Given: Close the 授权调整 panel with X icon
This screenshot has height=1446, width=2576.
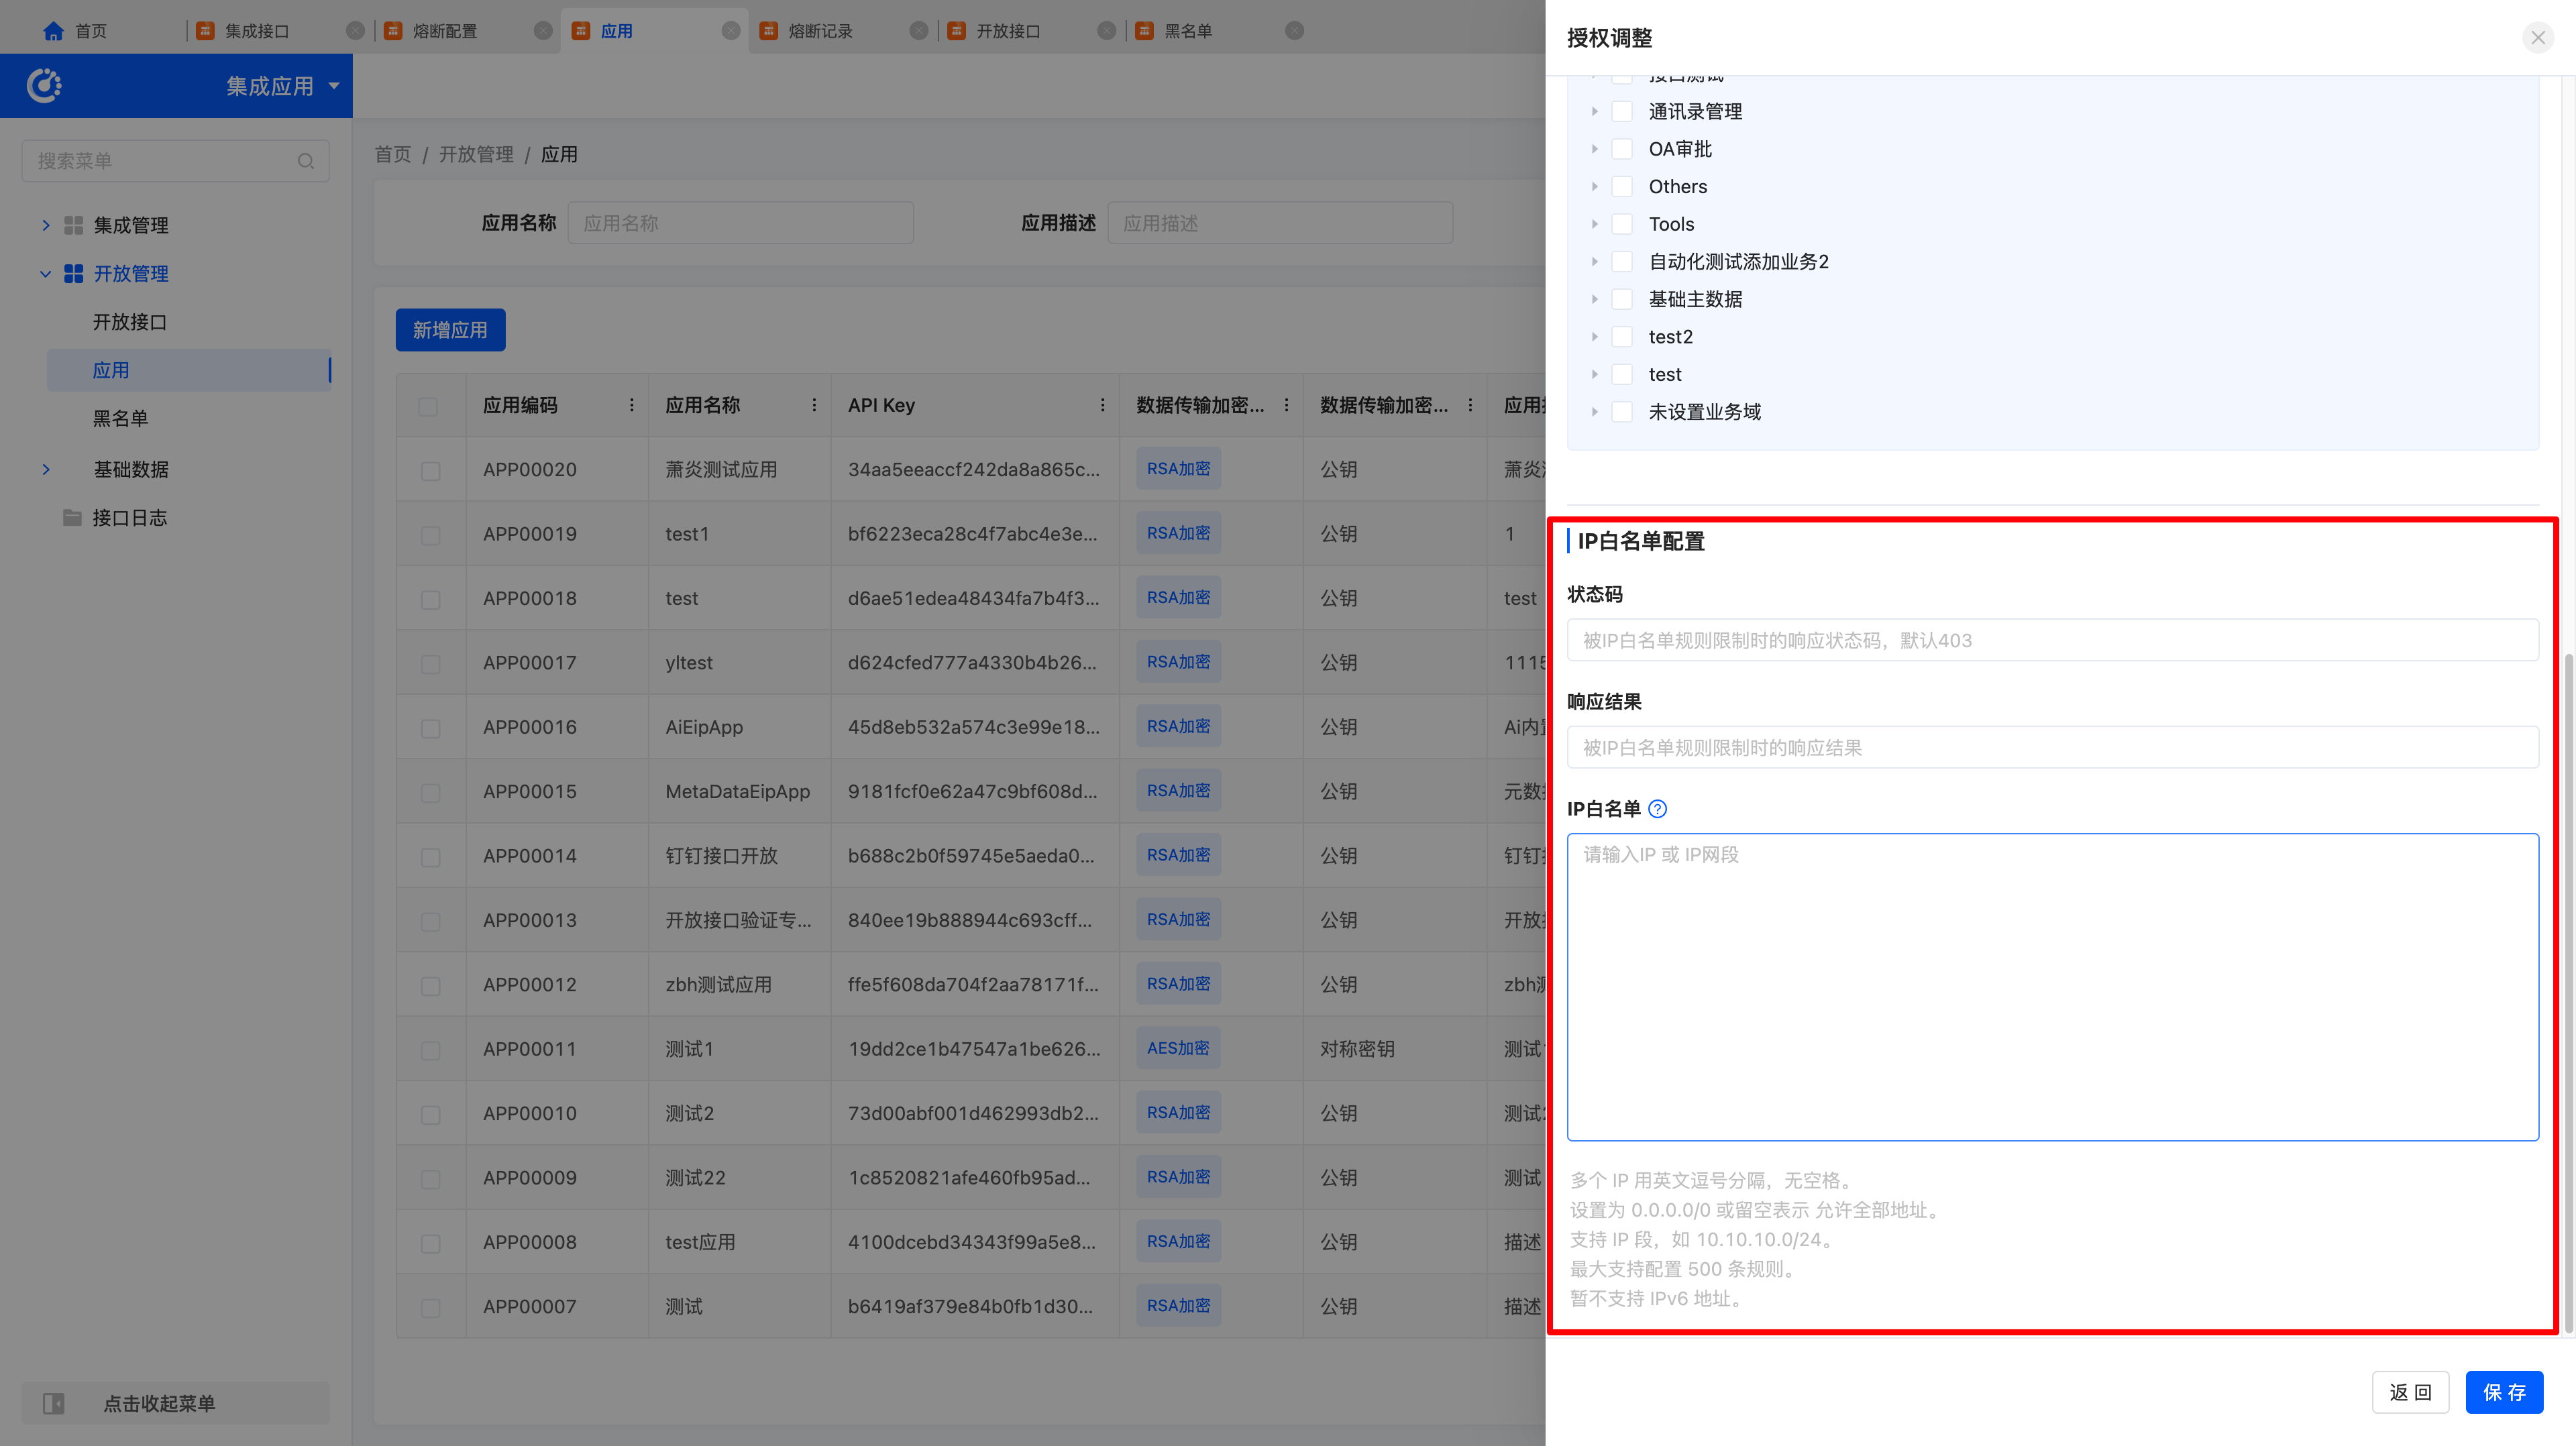Looking at the screenshot, I should click(x=2537, y=38).
